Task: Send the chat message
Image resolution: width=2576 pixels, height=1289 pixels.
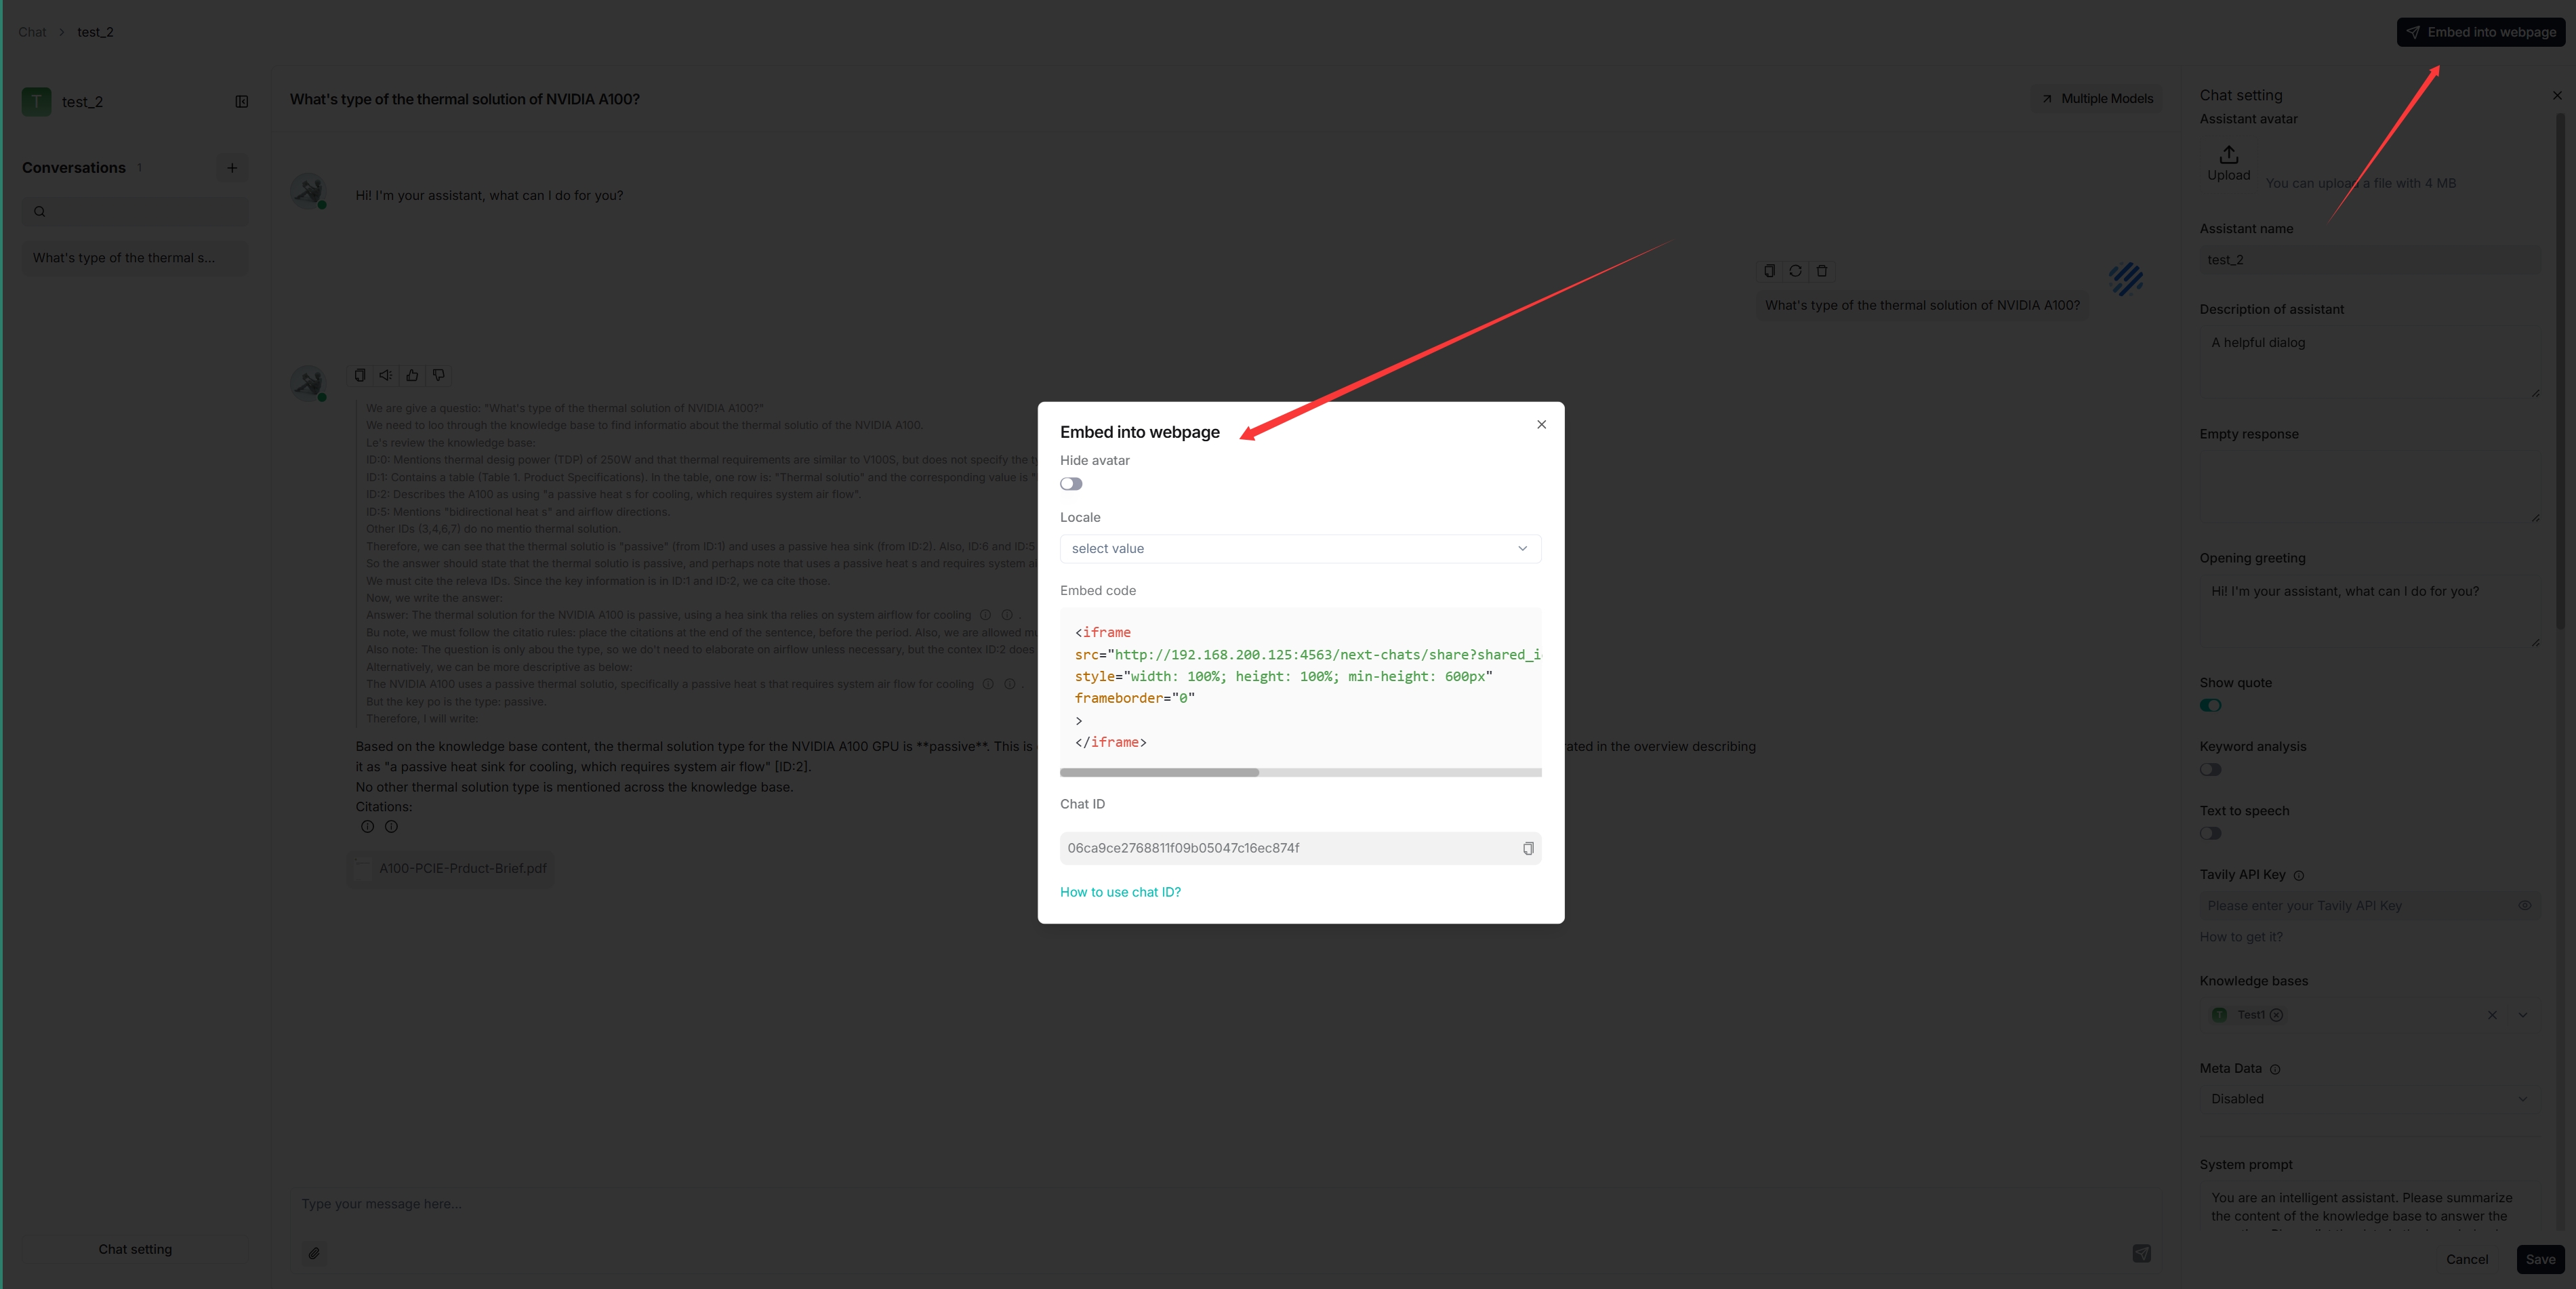Action: click(2141, 1253)
